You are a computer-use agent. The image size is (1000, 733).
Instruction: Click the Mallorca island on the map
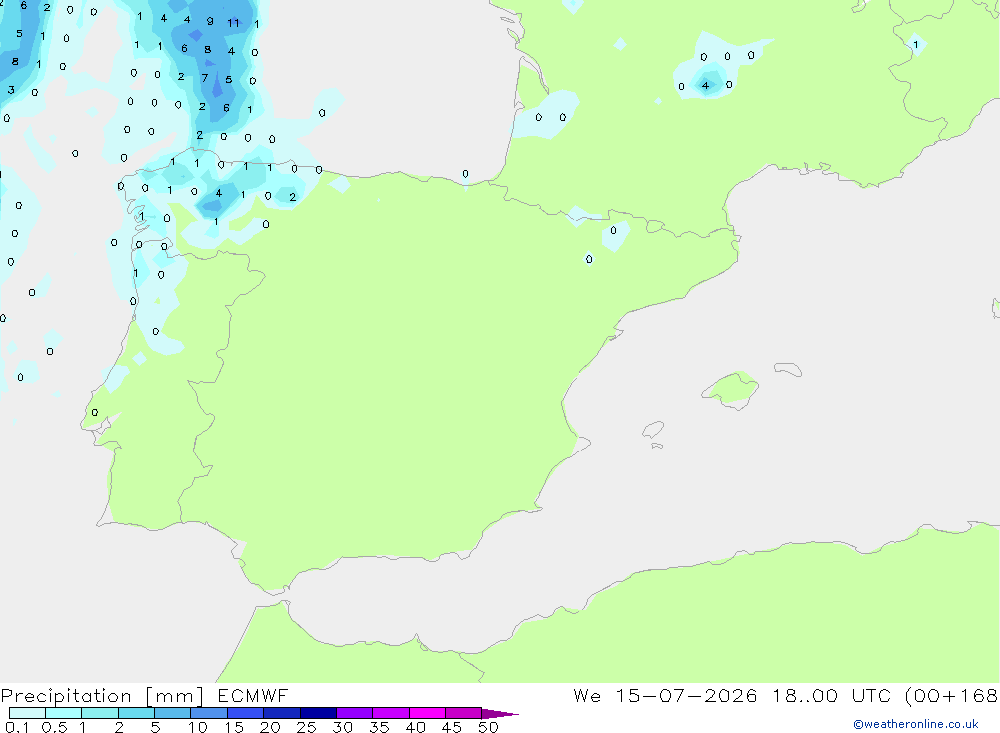[731, 389]
